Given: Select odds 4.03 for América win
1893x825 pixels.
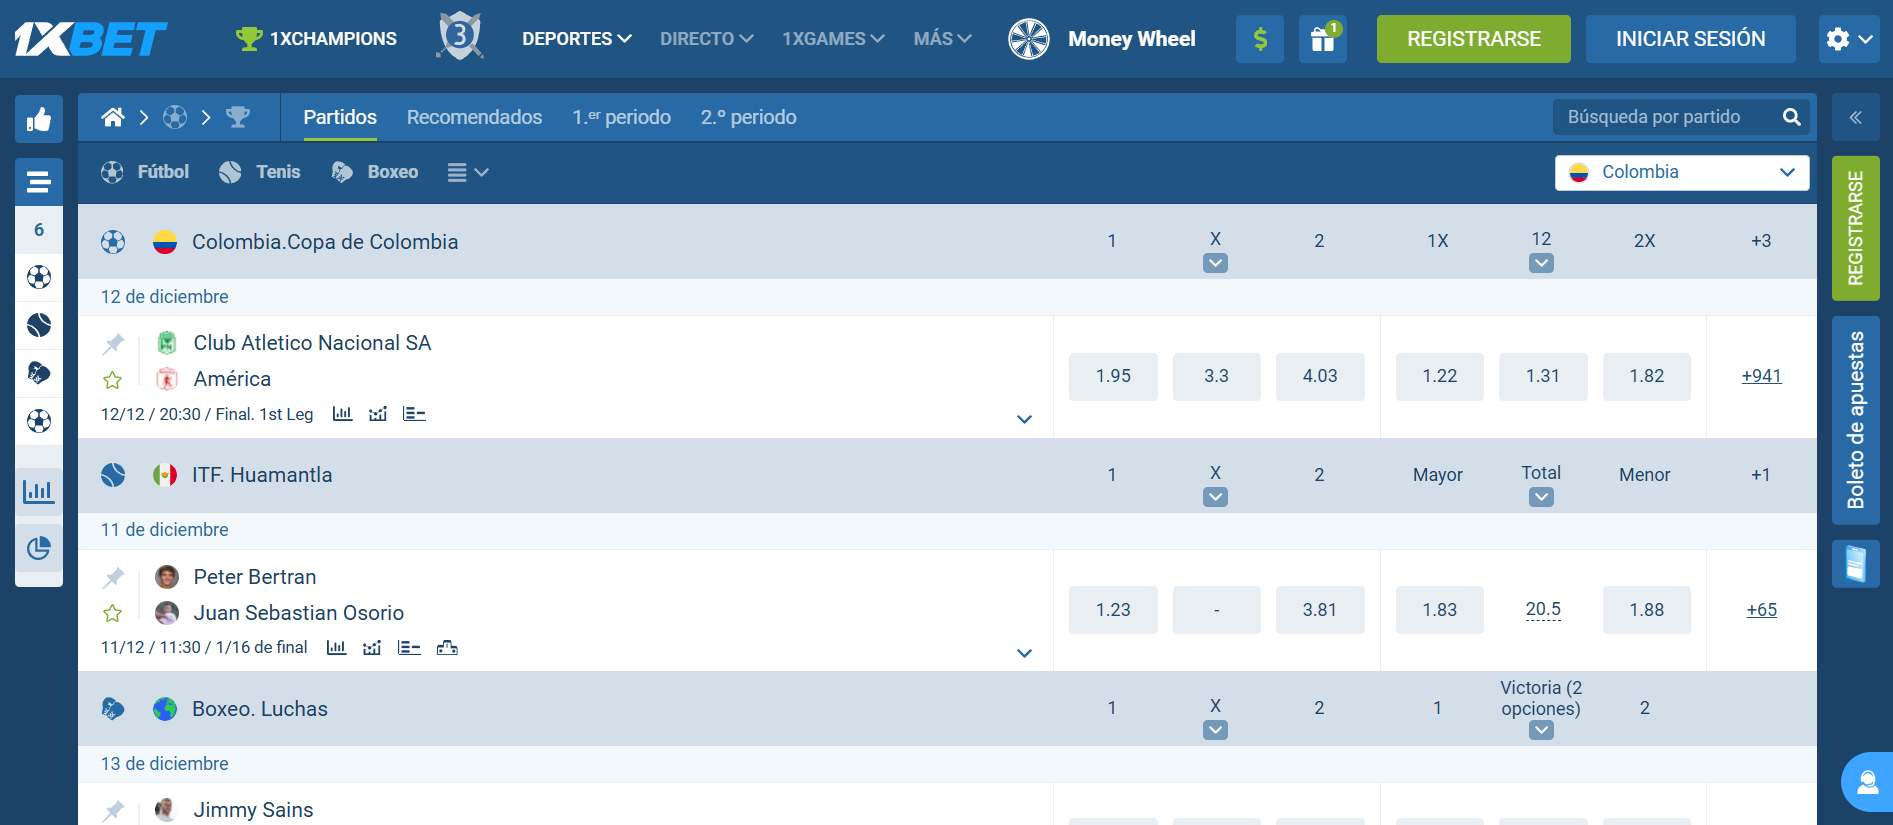Looking at the screenshot, I should [x=1320, y=376].
